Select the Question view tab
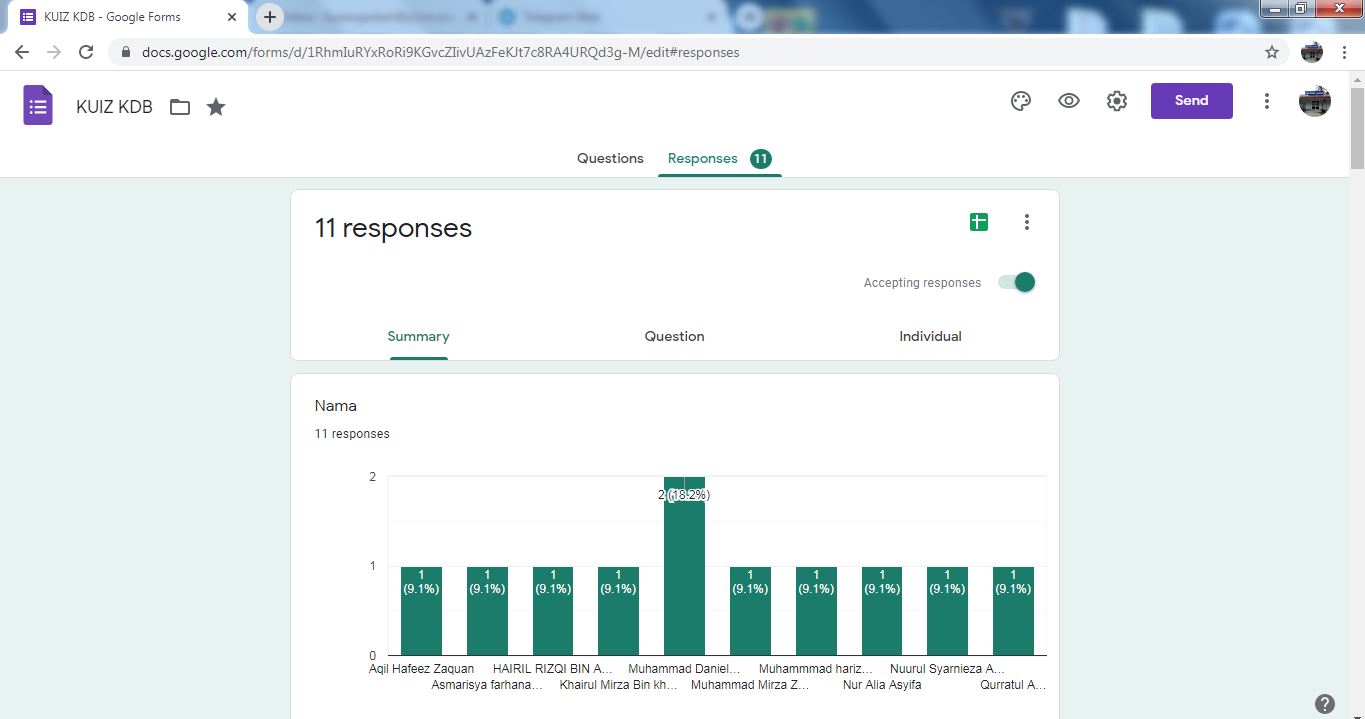This screenshot has width=1365, height=719. (674, 337)
